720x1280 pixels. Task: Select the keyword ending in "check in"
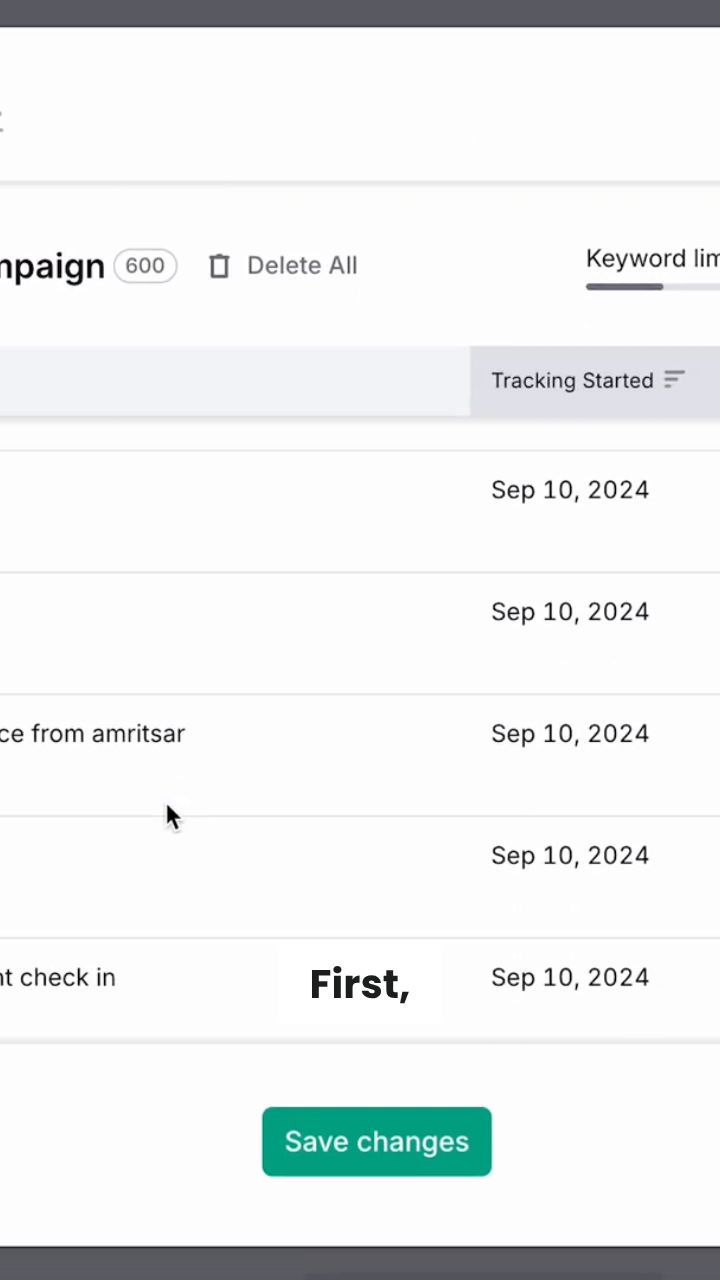58,978
